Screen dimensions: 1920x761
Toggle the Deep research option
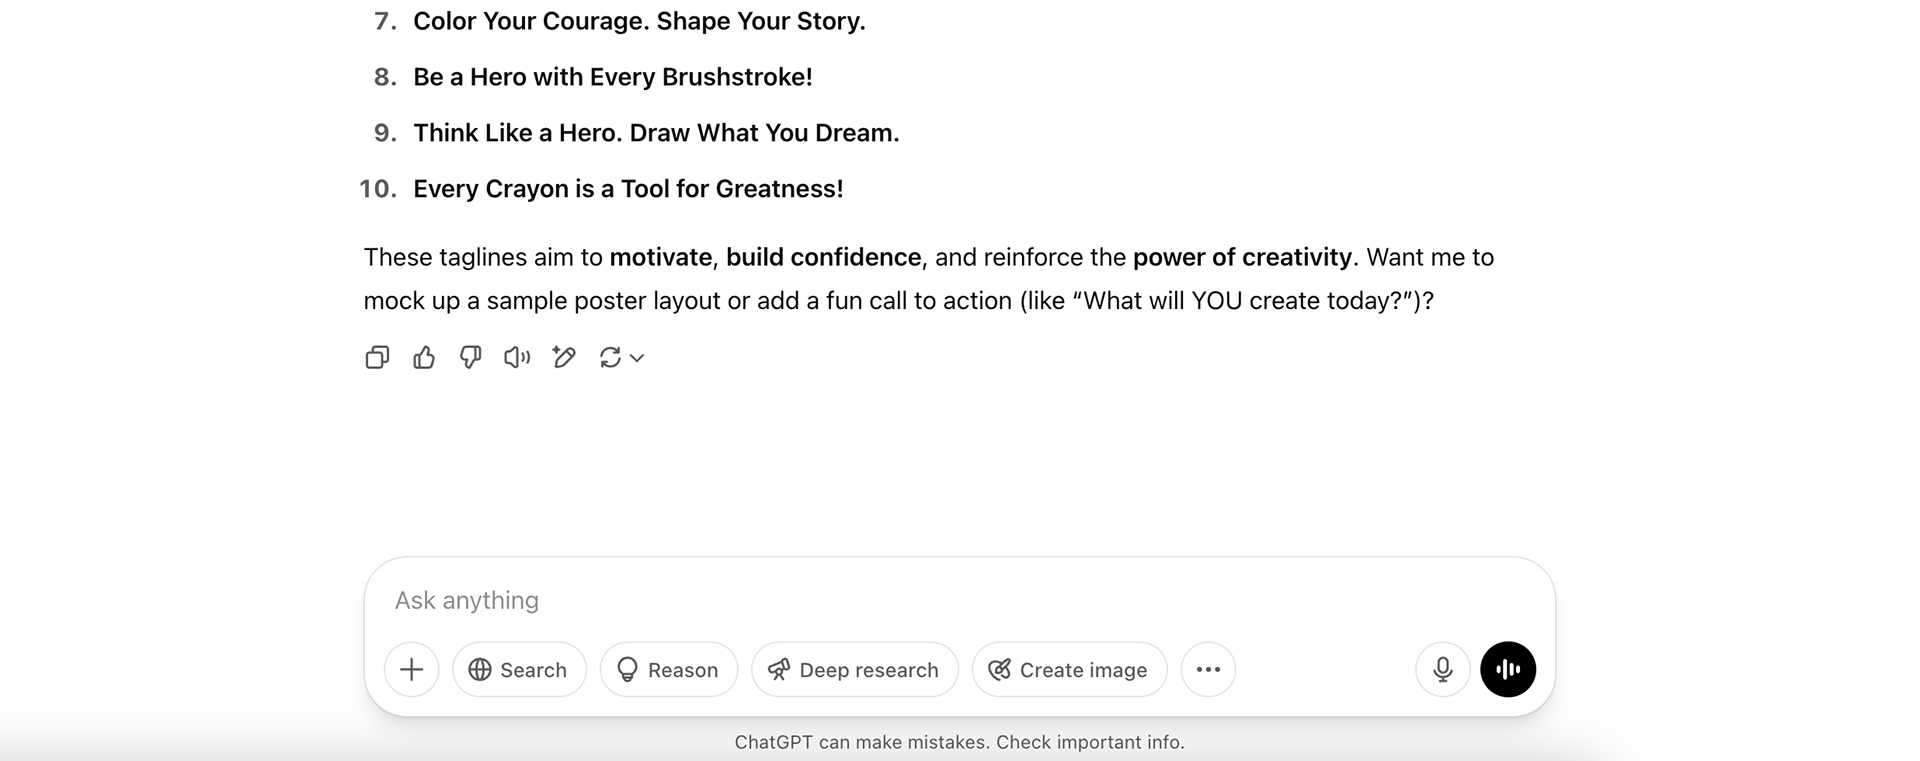(x=855, y=669)
